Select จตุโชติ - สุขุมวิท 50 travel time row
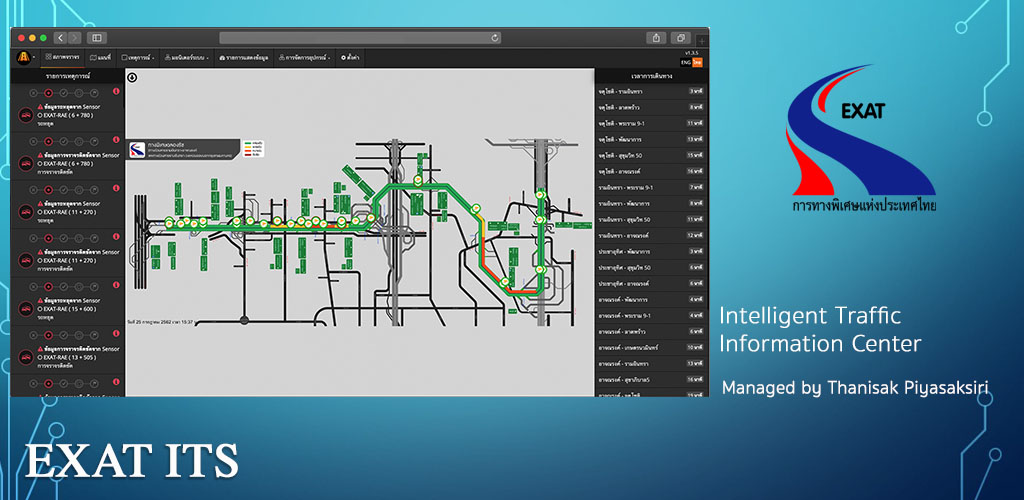Screen dimensions: 1024x500 pos(651,155)
